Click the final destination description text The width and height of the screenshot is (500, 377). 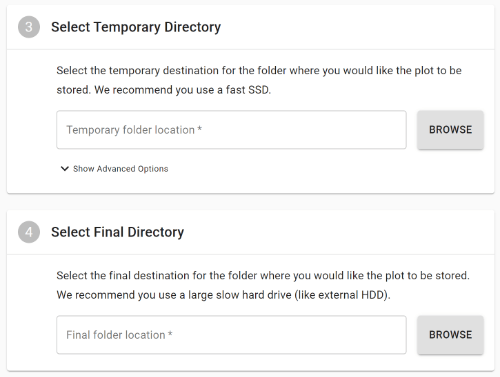(x=263, y=285)
